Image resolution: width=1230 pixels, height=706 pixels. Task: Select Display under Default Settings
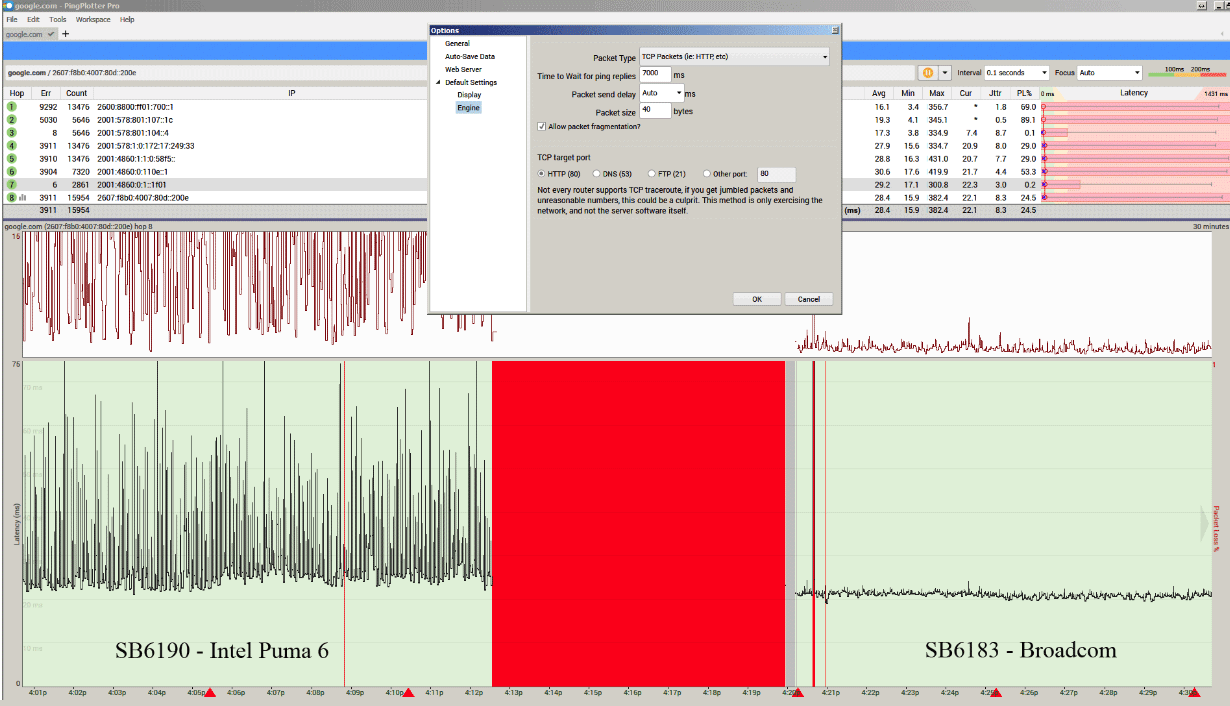pos(469,95)
